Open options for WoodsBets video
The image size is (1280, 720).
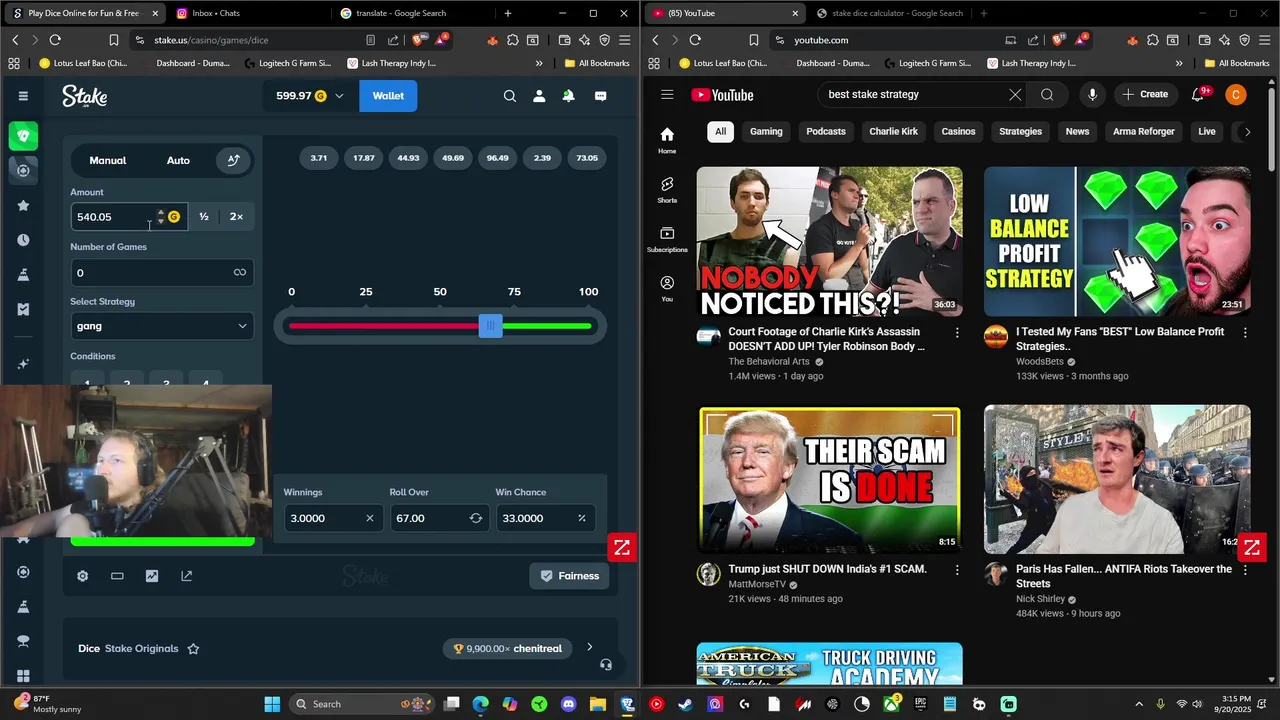pos(1245,332)
